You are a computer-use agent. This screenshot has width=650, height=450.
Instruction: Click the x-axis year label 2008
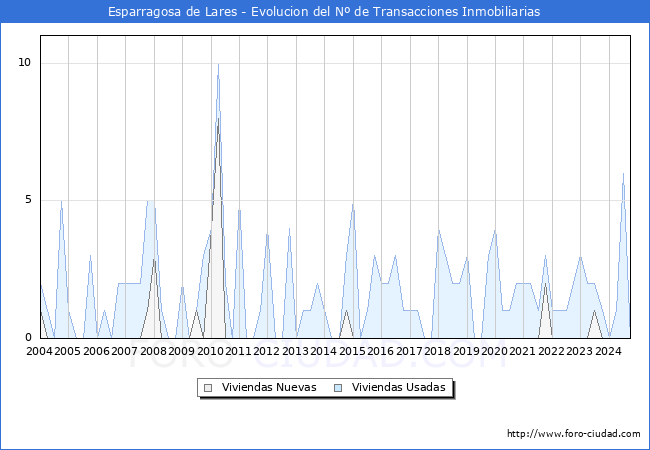pos(153,351)
